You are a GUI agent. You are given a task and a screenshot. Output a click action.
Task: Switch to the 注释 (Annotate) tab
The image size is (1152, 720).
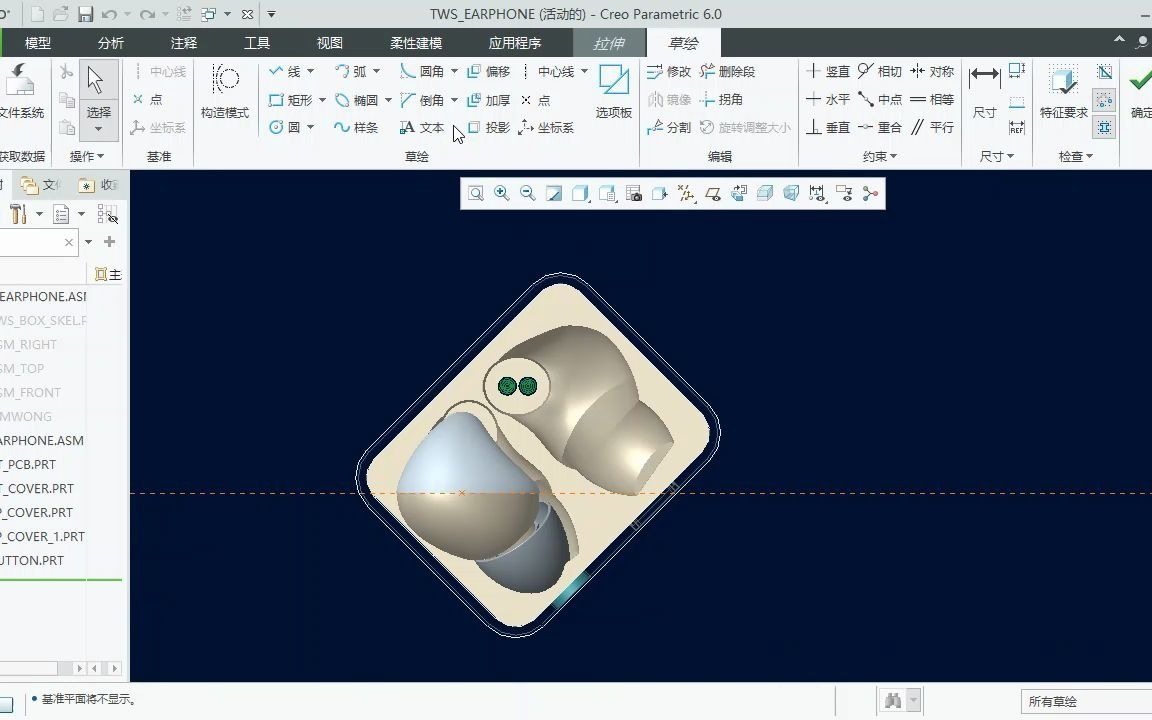pos(184,43)
